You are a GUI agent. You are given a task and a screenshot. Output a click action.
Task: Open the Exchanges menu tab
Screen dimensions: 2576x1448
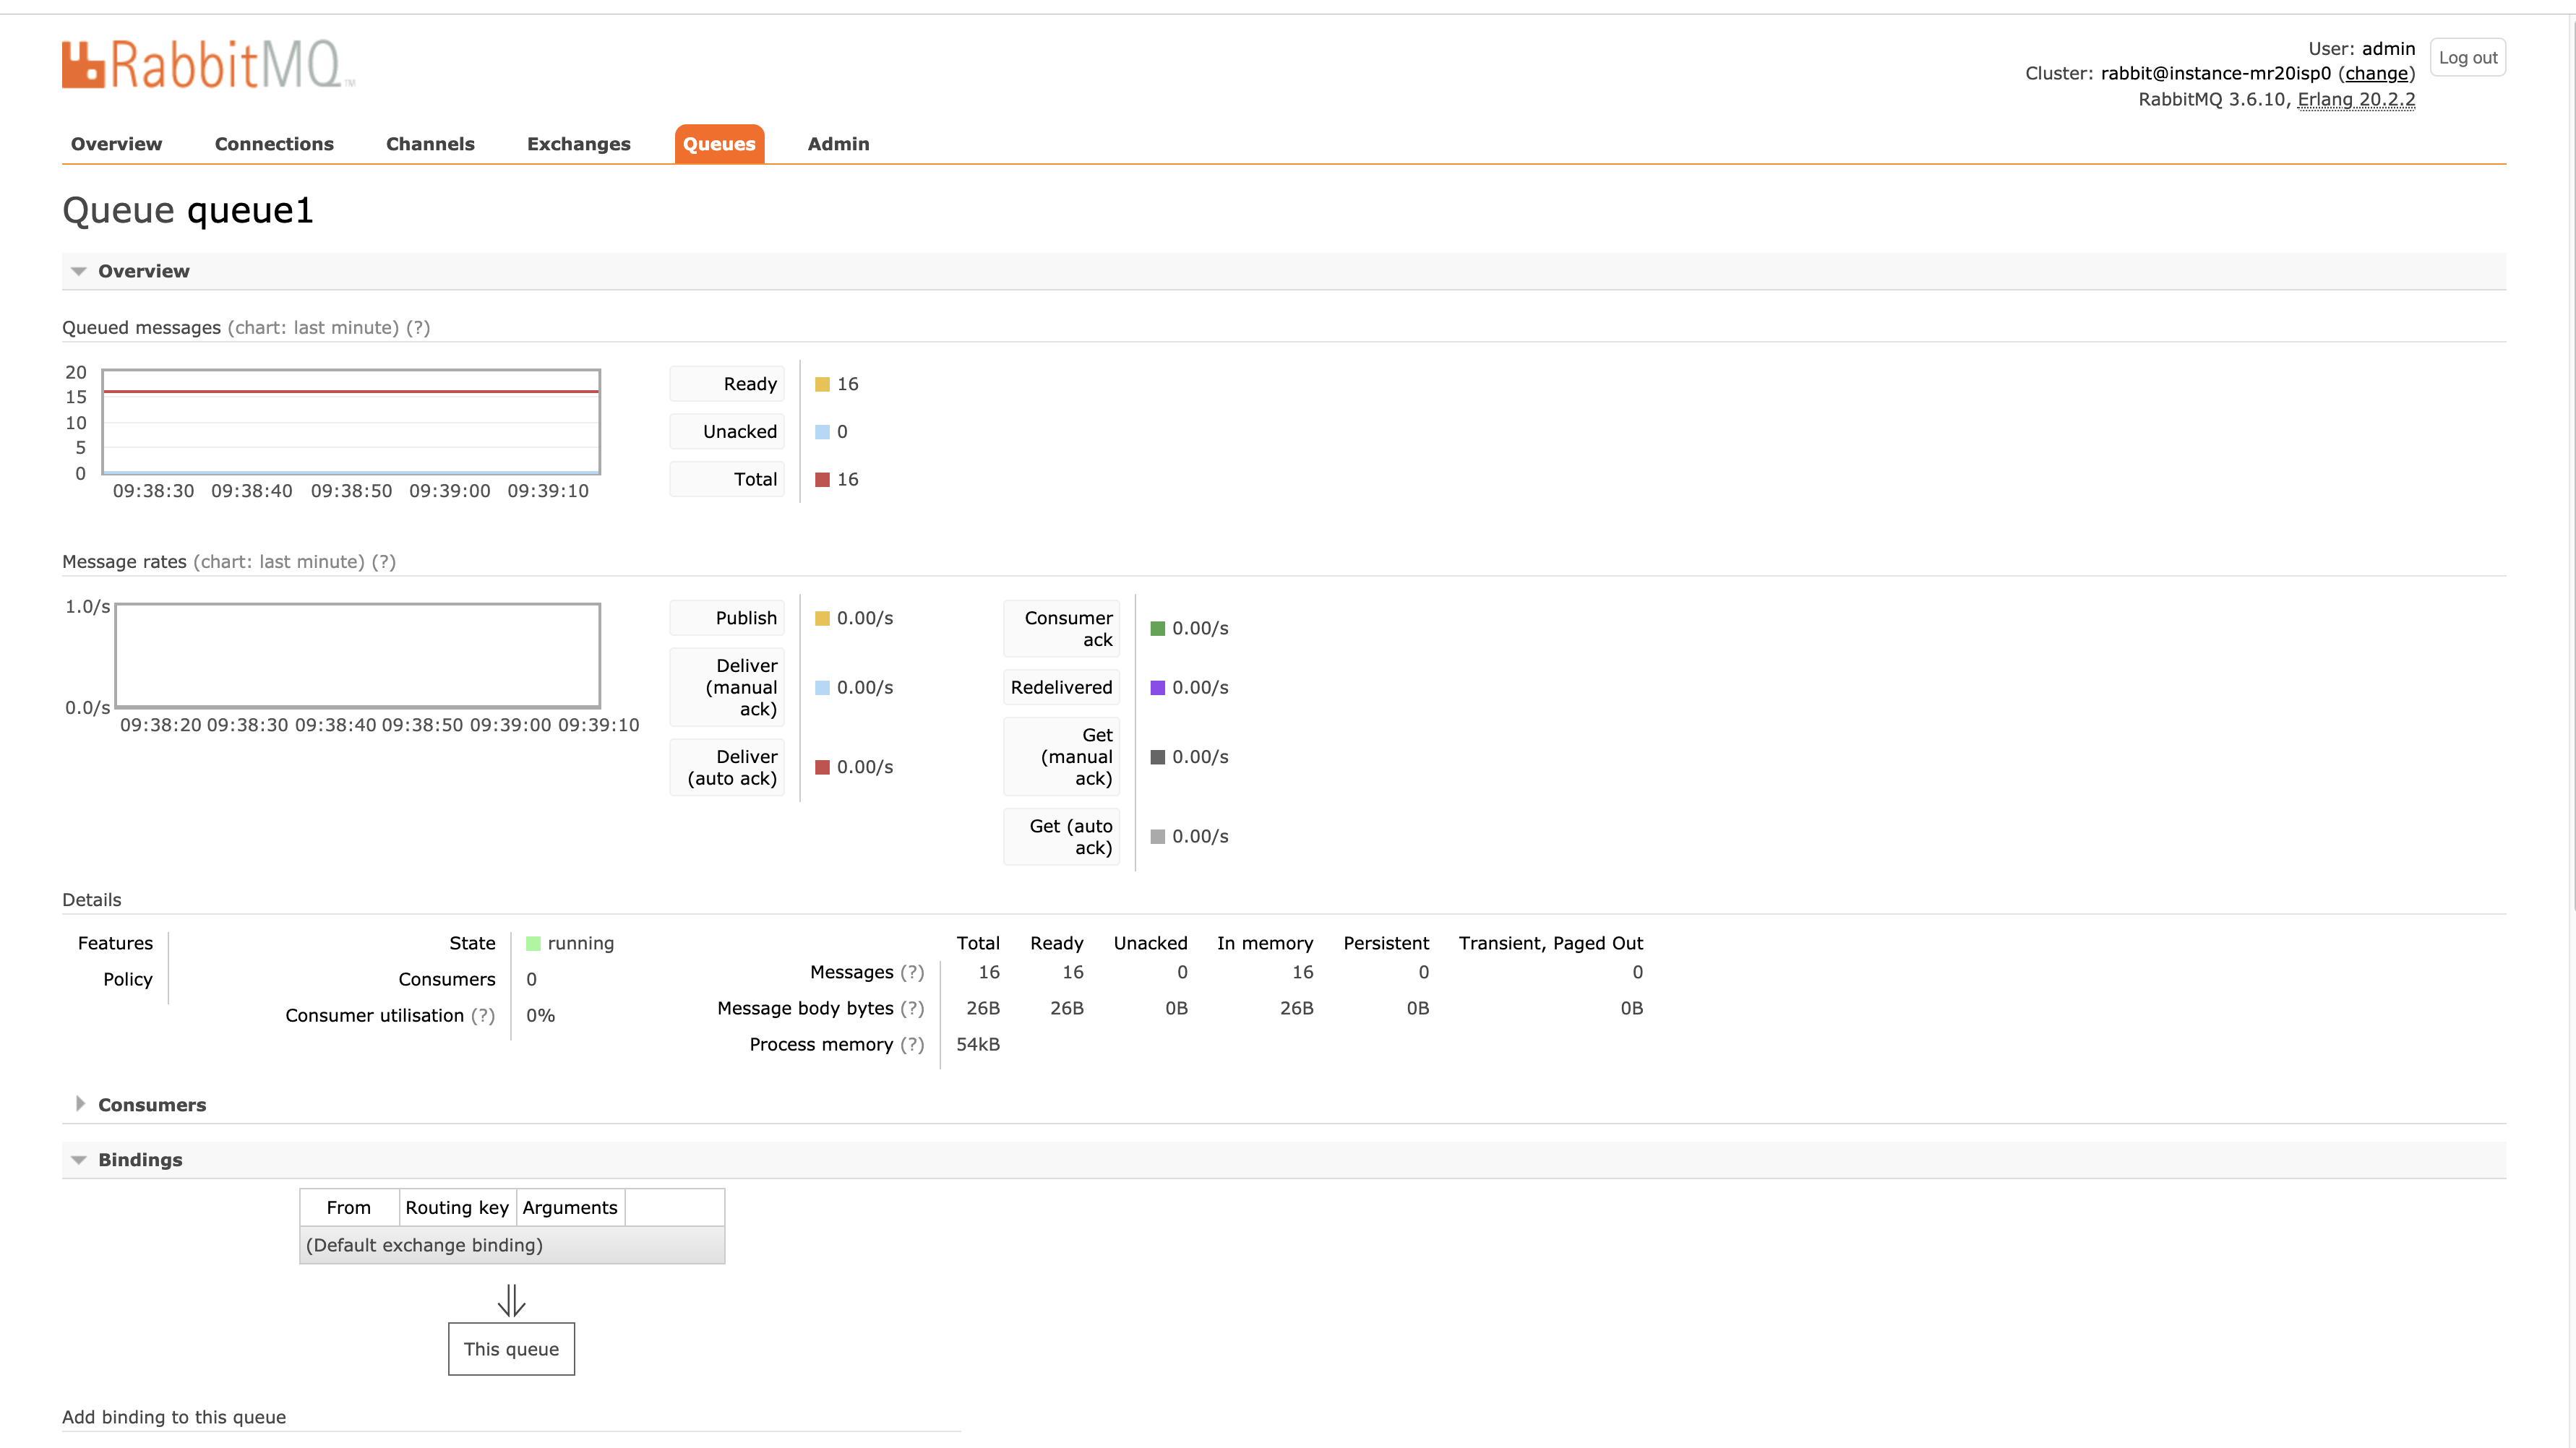(x=578, y=143)
